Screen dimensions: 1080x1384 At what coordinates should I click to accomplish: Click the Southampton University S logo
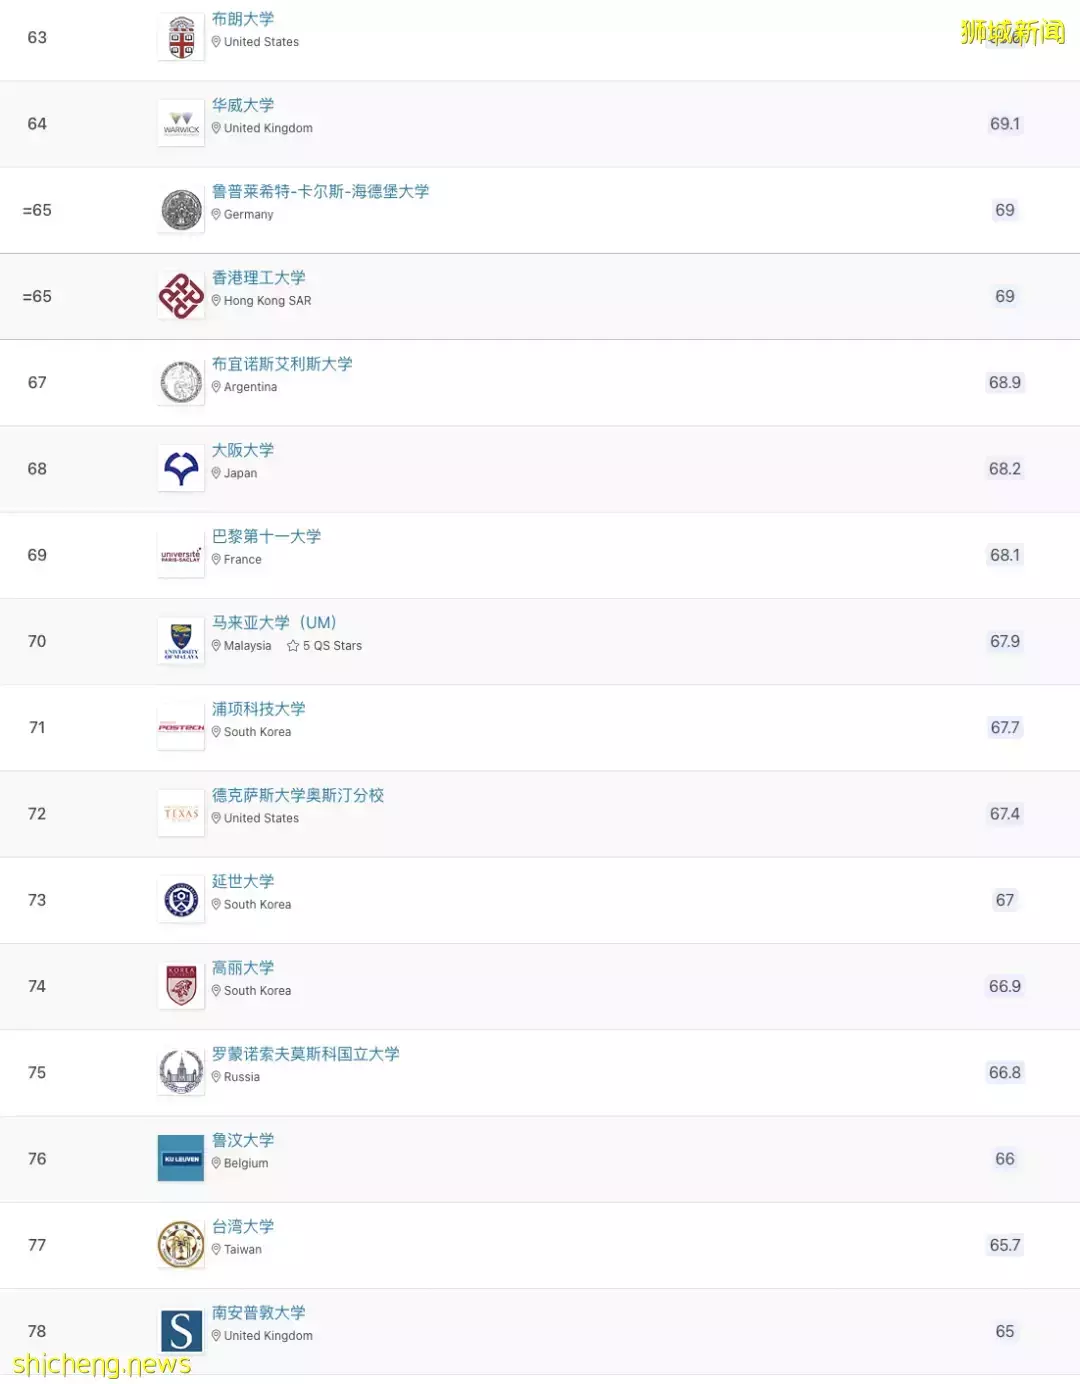[x=180, y=1330]
